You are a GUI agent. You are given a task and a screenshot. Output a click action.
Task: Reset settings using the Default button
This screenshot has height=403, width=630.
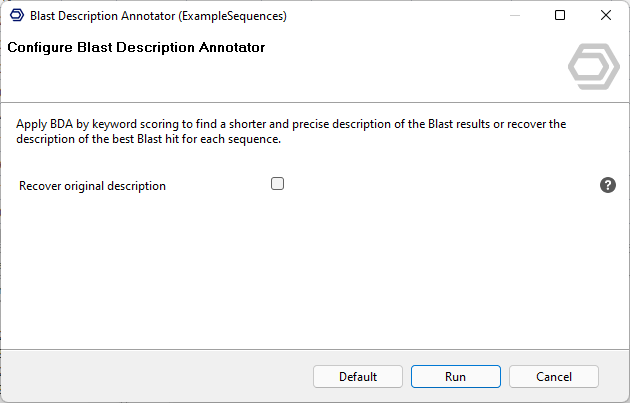[x=358, y=377]
